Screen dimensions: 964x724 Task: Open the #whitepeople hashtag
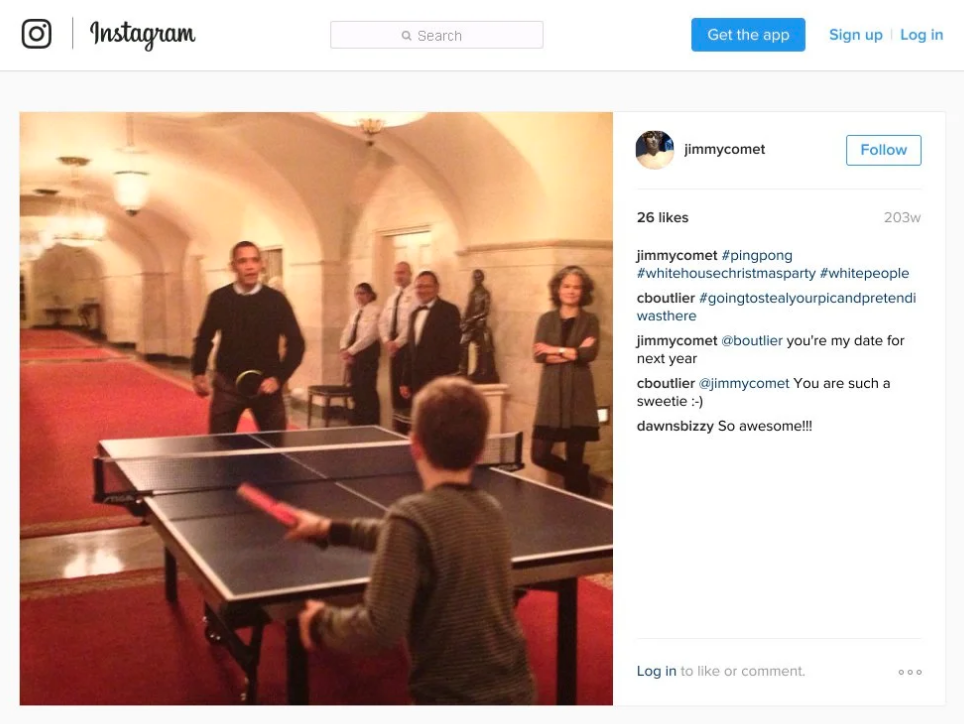click(864, 273)
